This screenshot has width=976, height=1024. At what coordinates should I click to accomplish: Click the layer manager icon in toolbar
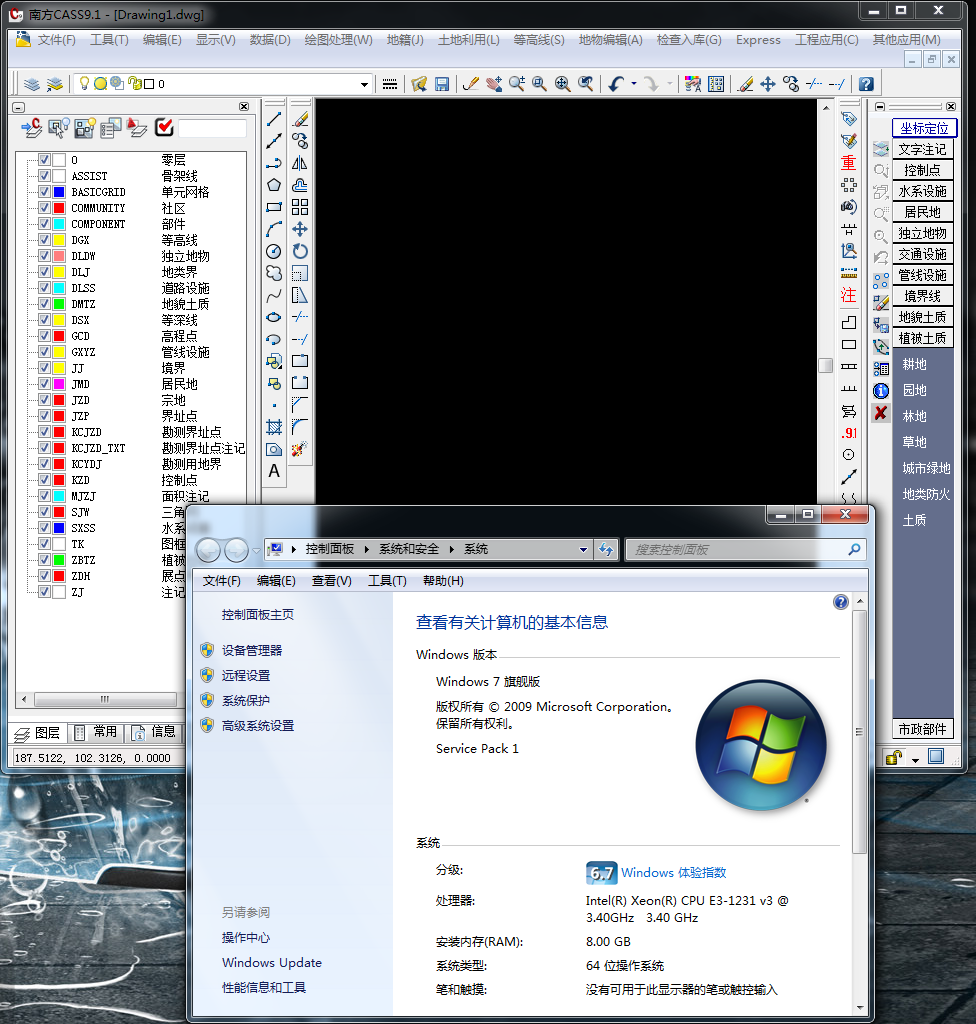coord(32,84)
